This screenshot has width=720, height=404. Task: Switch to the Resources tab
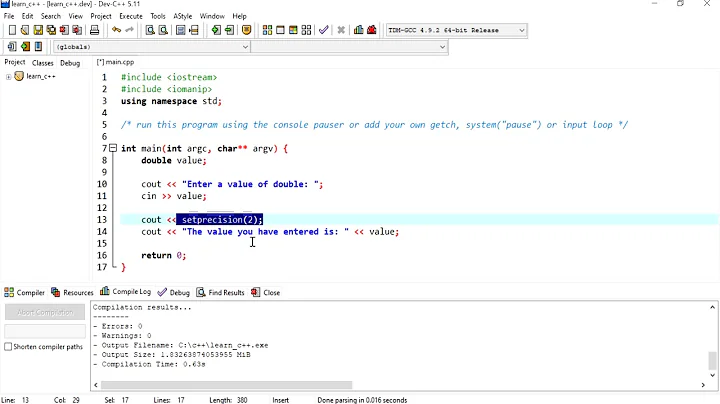(72, 292)
